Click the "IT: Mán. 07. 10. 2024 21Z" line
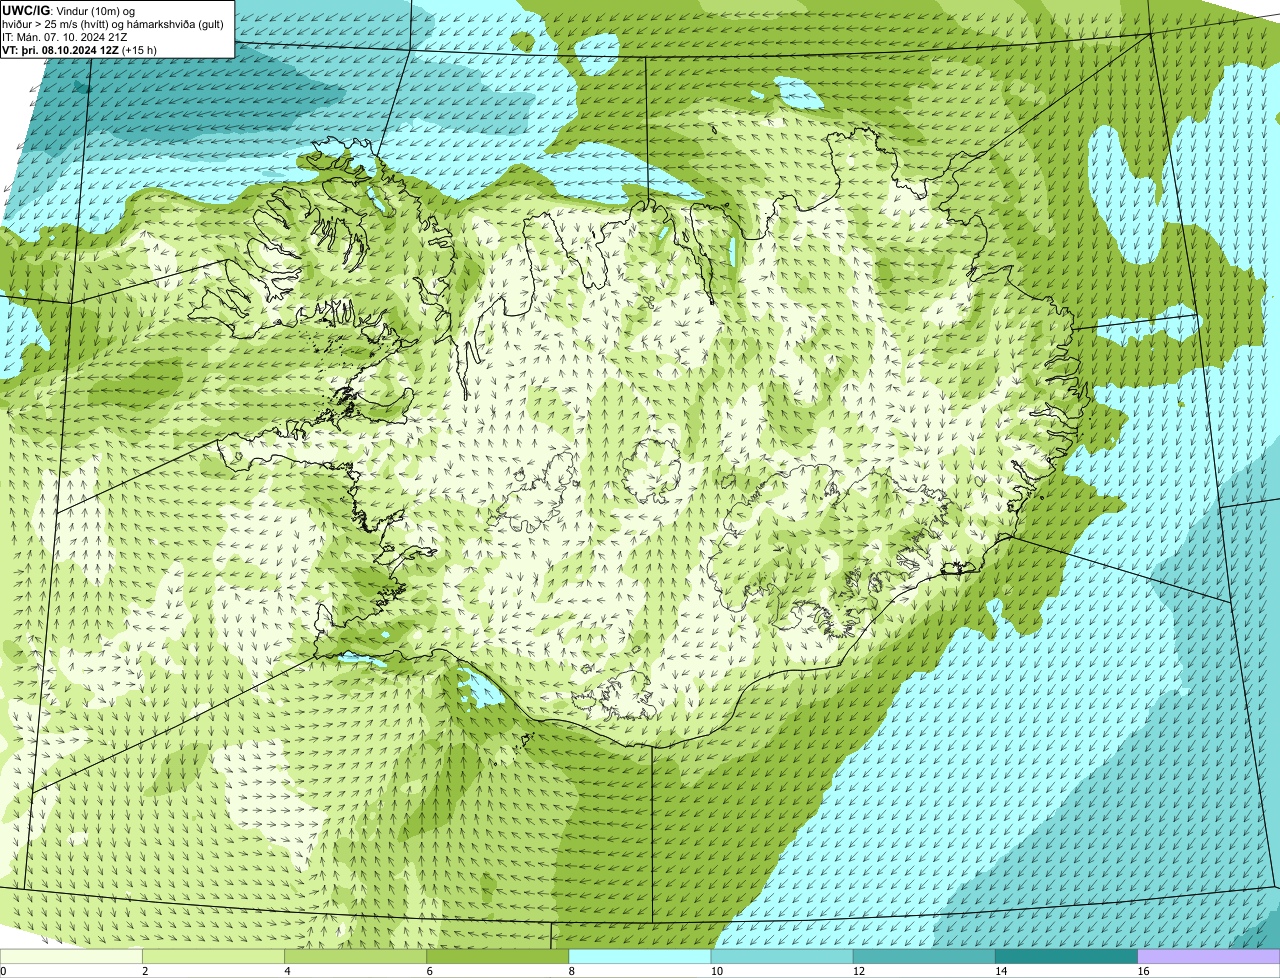This screenshot has height=978, width=1280. click(65, 37)
